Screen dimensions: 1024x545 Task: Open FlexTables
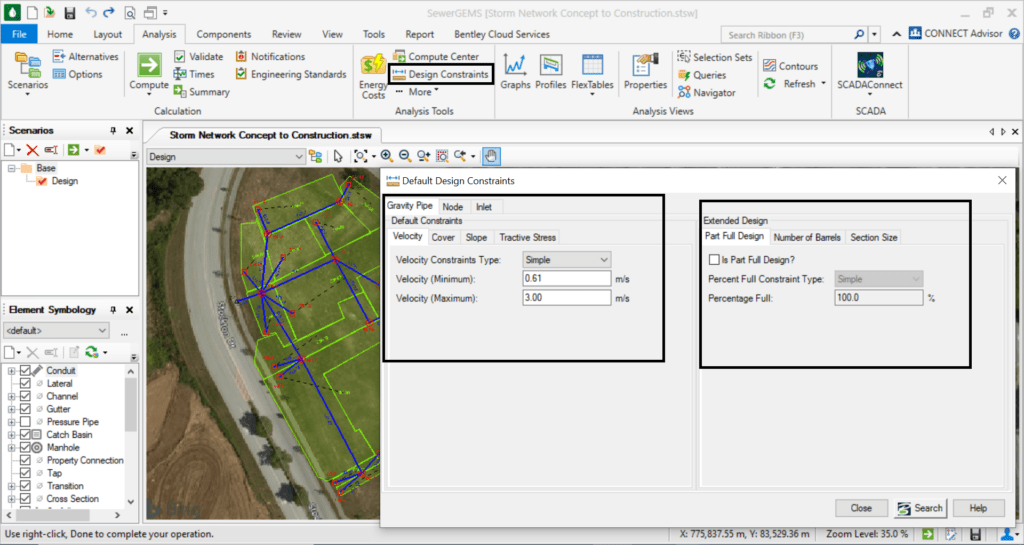592,75
